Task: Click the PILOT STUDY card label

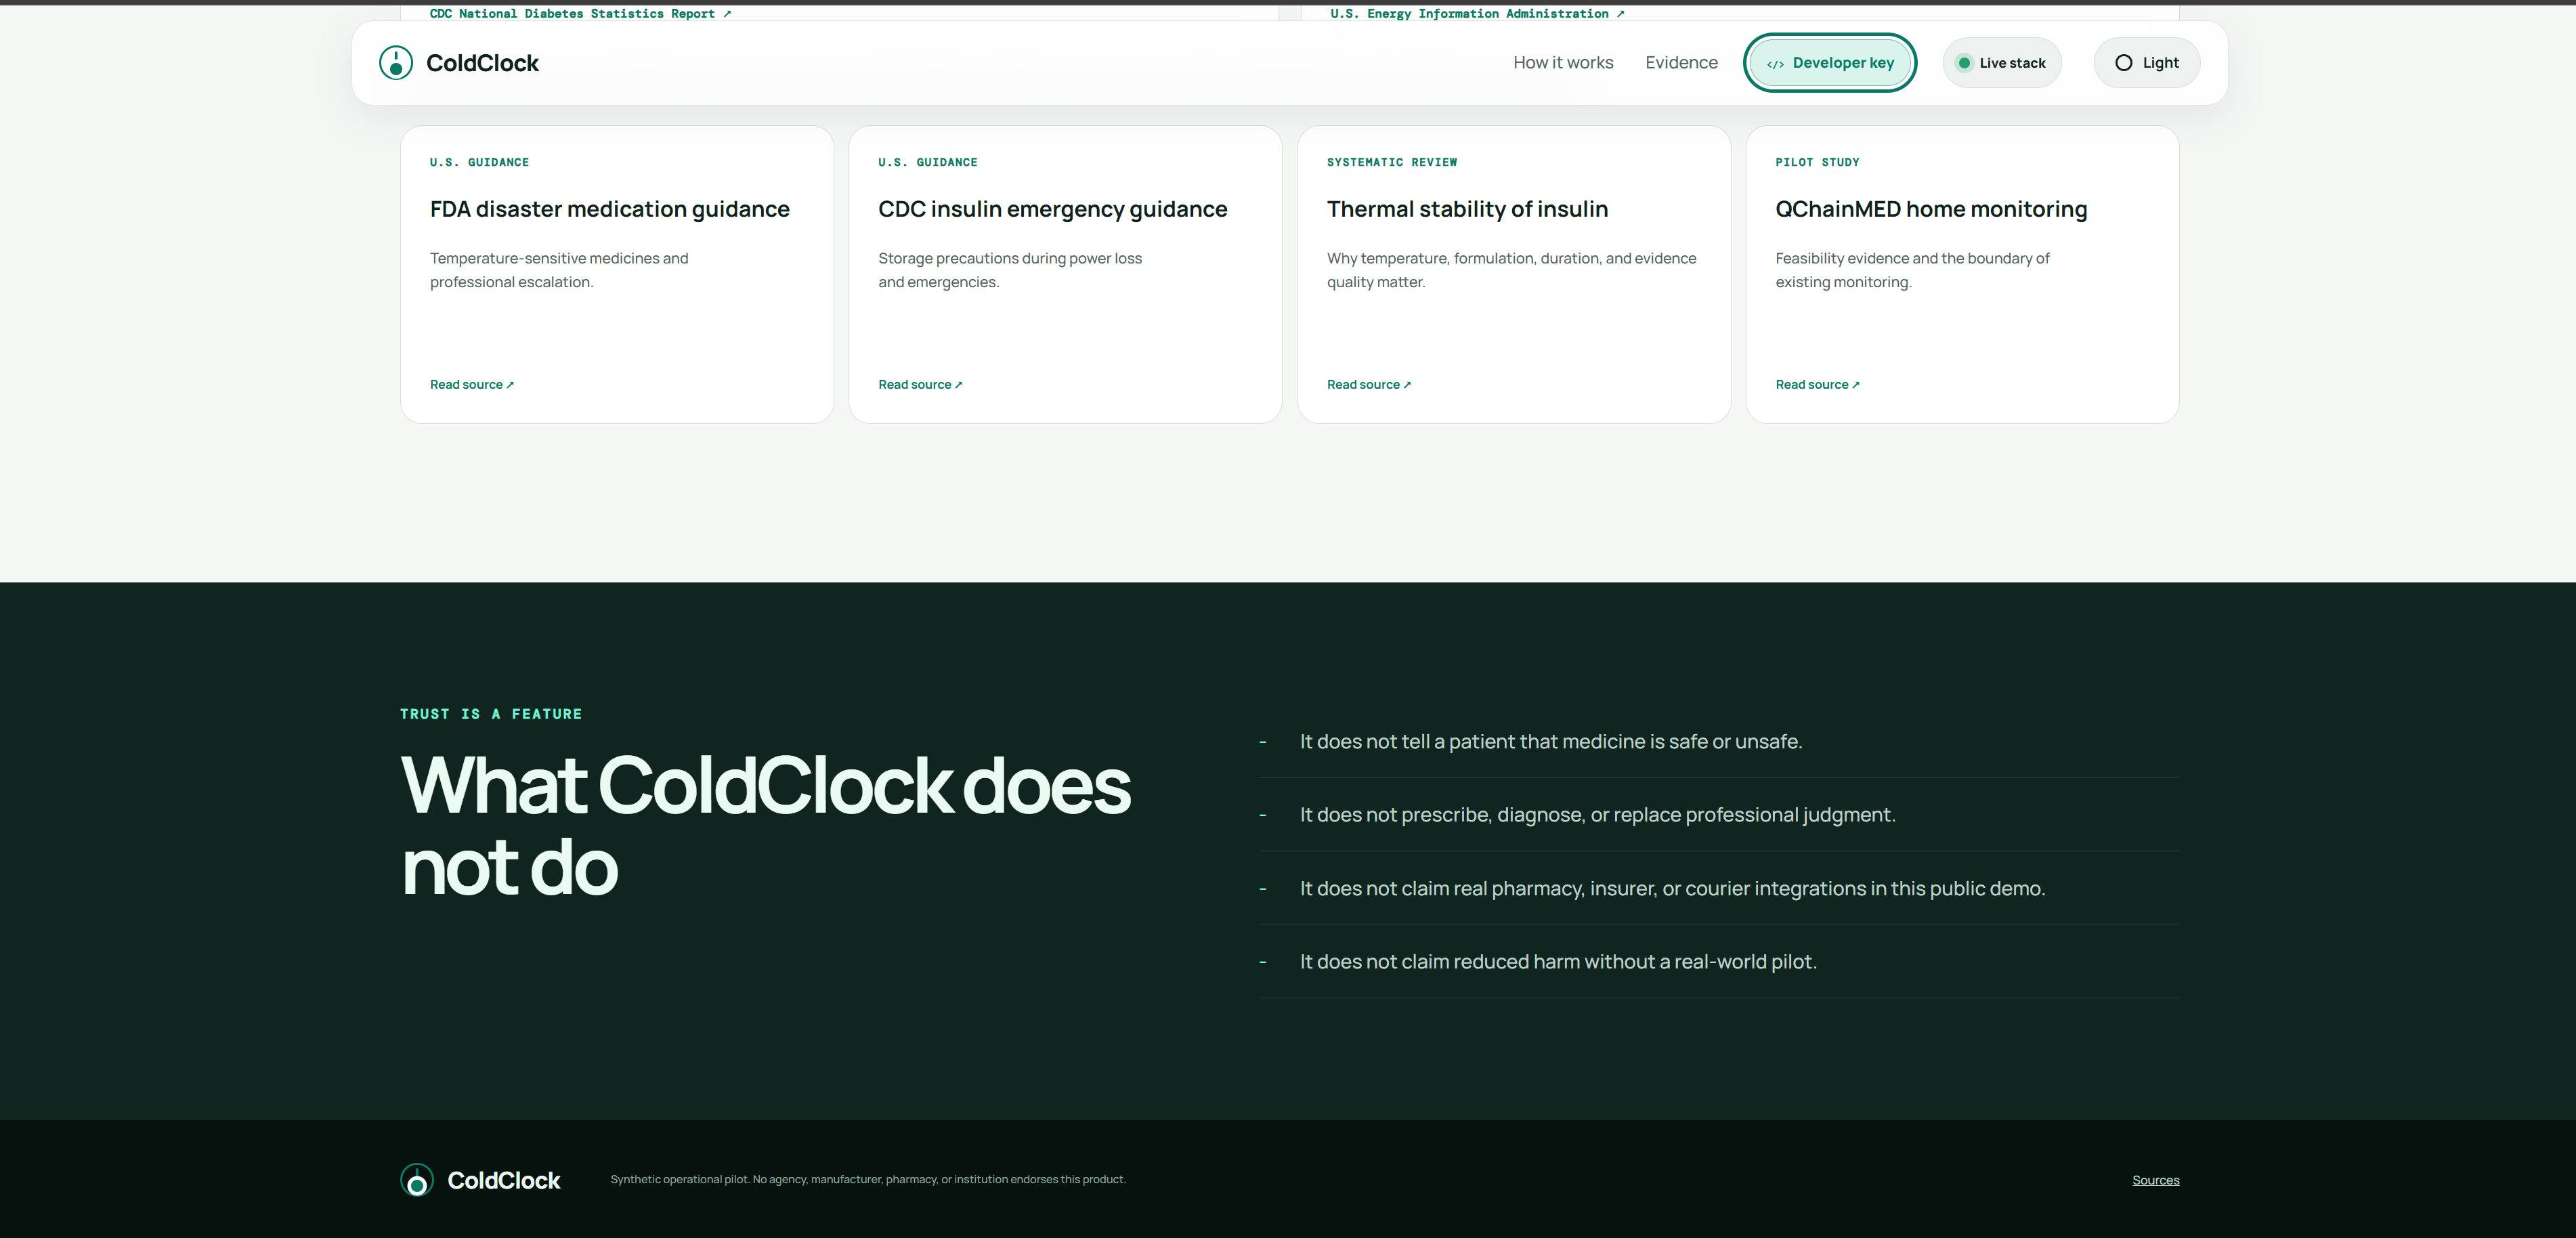Action: 1817,162
